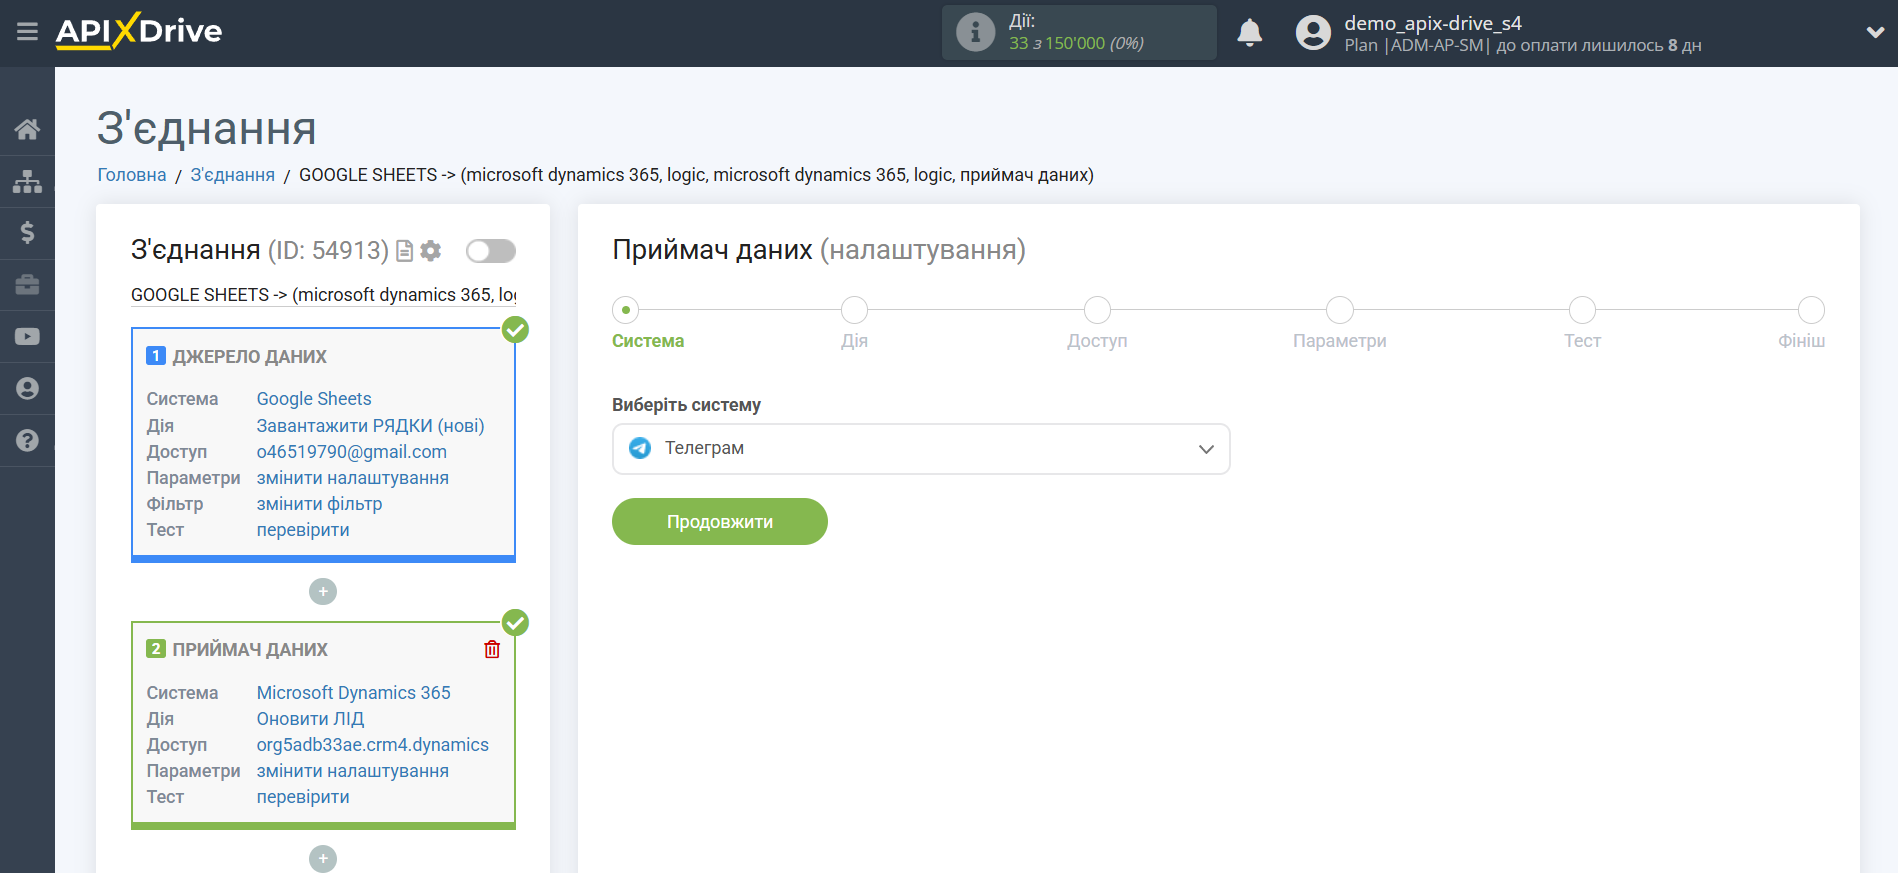Open the Microsoft Dynamics 365 system link
Screen dimensions: 1898x873
pyautogui.click(x=354, y=693)
